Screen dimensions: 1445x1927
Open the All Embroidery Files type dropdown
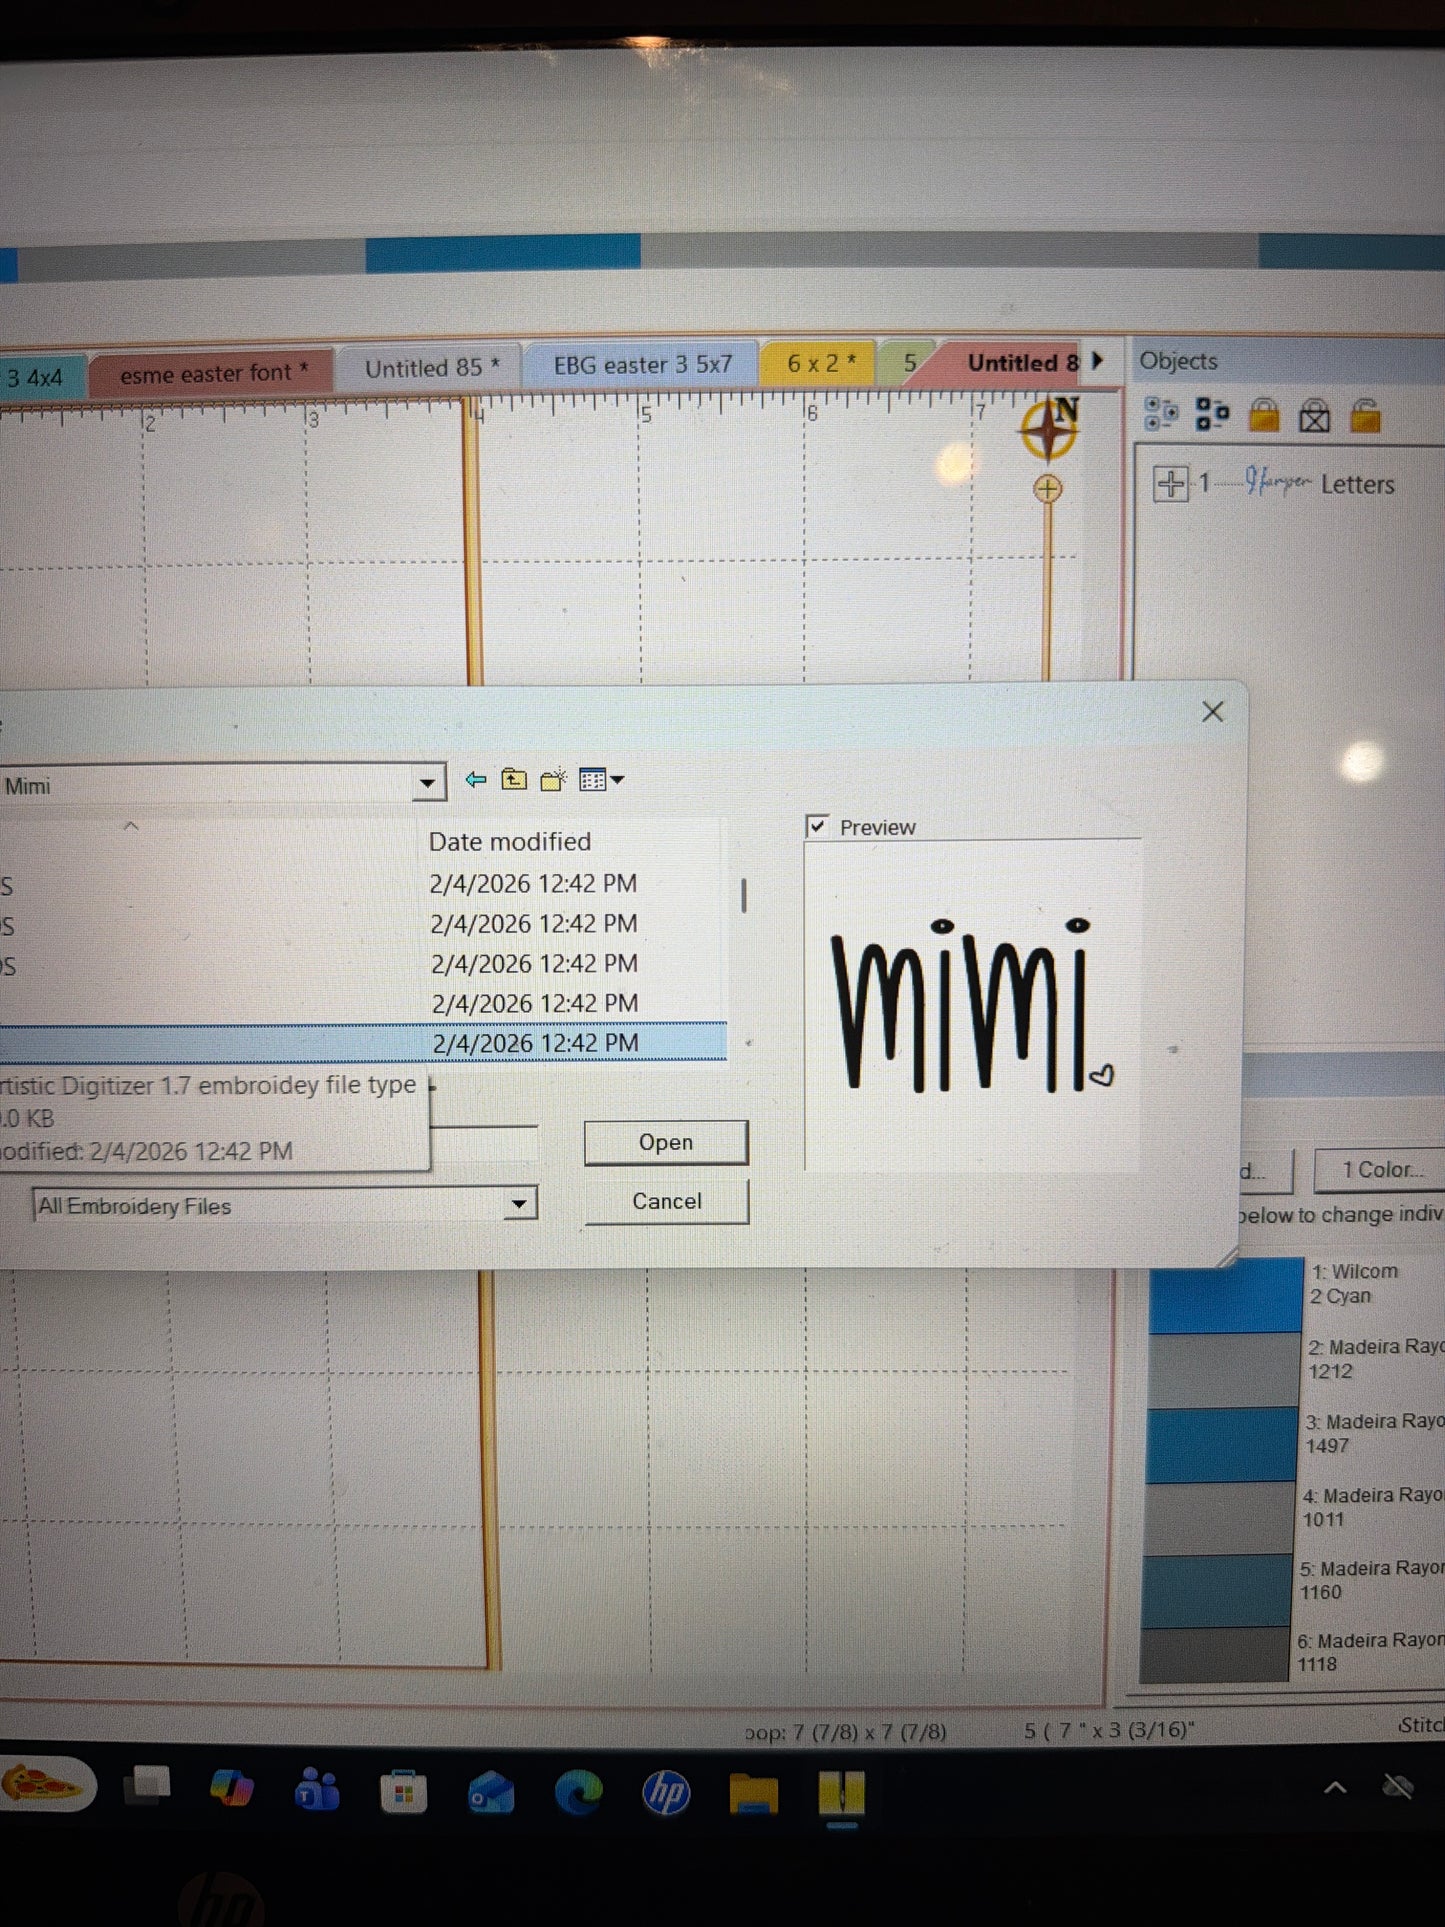[x=519, y=1204]
